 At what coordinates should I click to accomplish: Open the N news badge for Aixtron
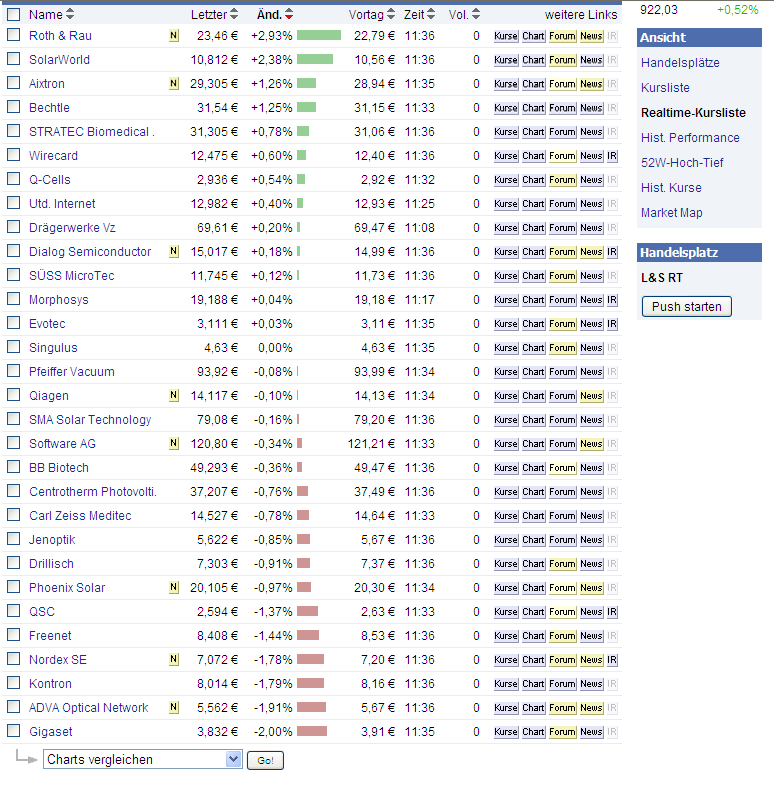(174, 84)
